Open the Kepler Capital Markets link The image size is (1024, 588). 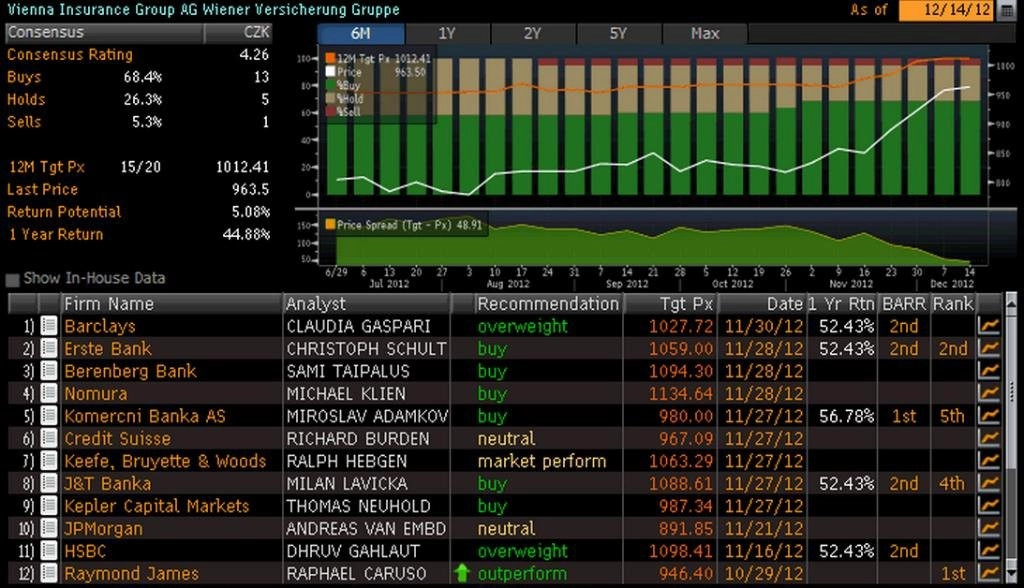[x=157, y=506]
